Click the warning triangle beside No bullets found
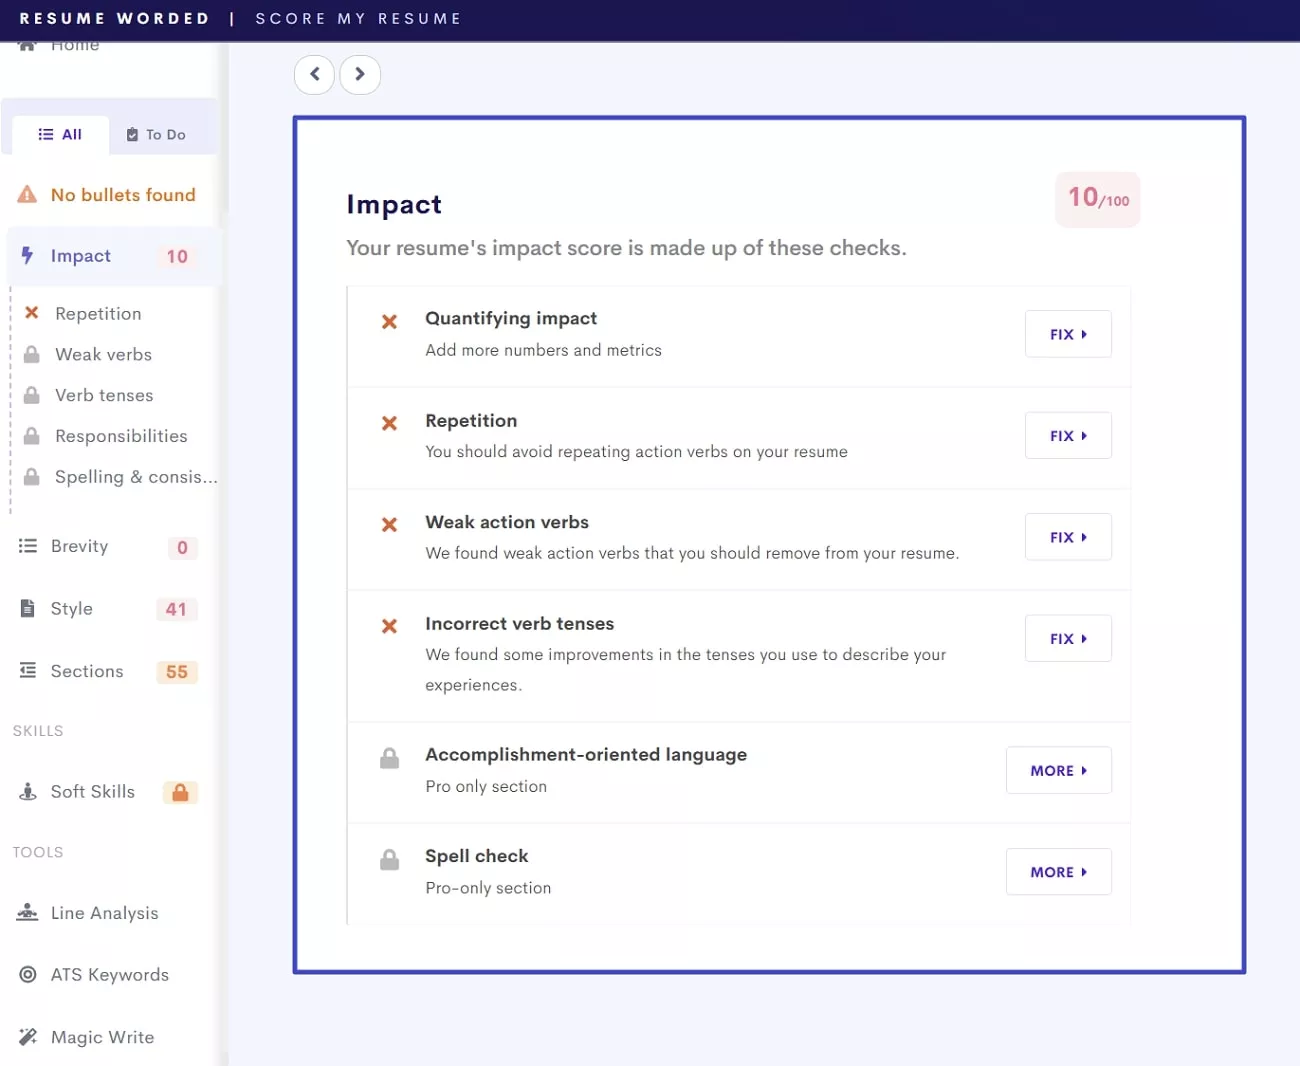This screenshot has height=1066, width=1300. tap(26, 194)
